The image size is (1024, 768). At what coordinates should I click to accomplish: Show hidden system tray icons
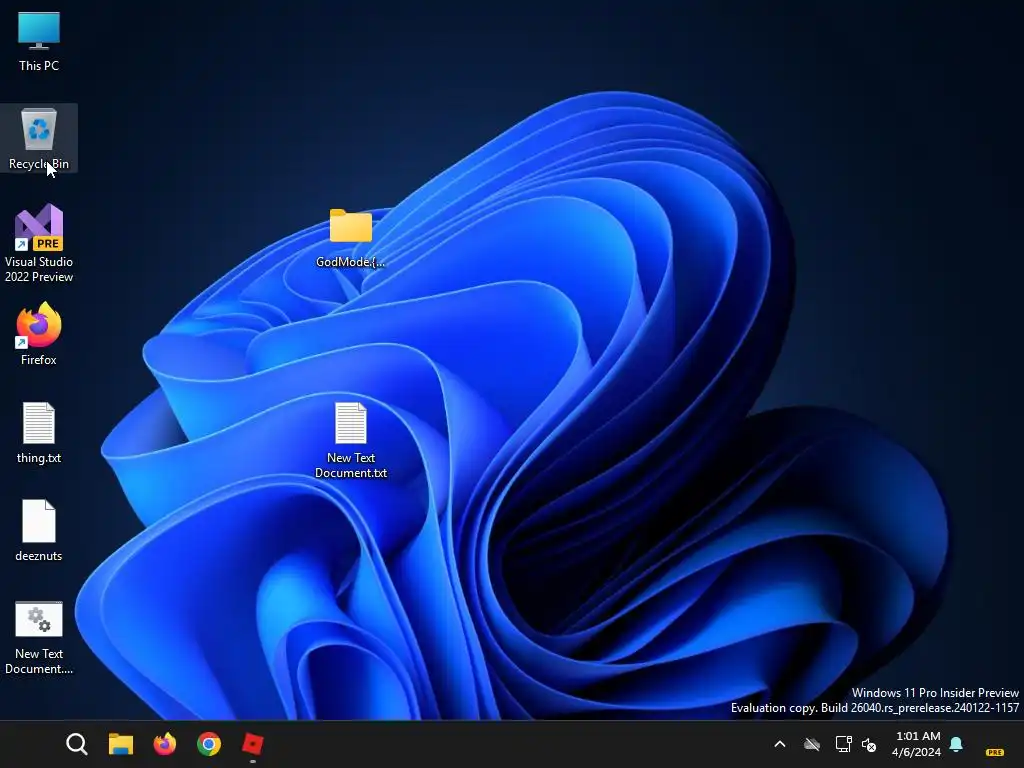click(780, 744)
